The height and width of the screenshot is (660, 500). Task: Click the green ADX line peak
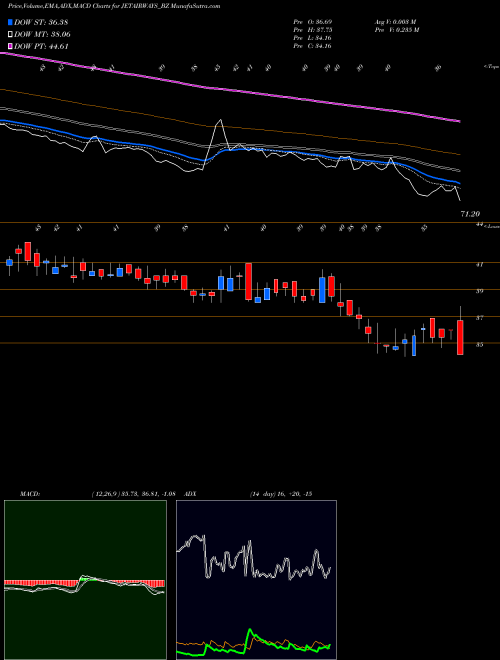point(251,630)
